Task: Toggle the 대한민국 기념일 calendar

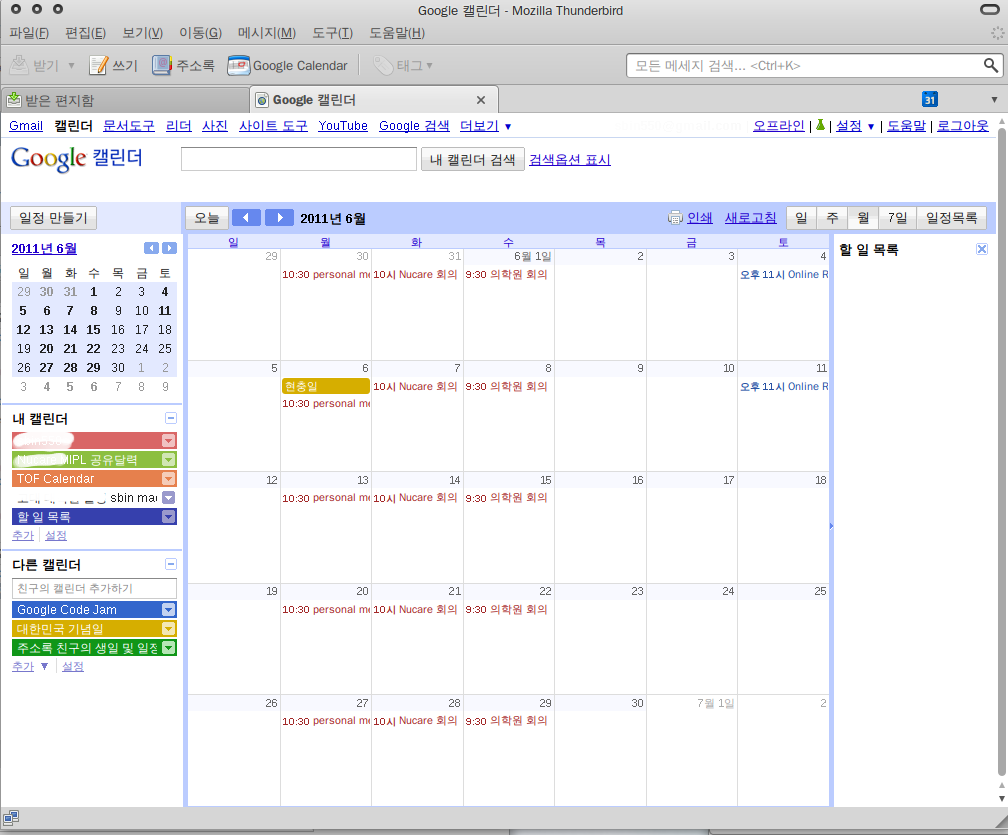Action: tap(86, 629)
